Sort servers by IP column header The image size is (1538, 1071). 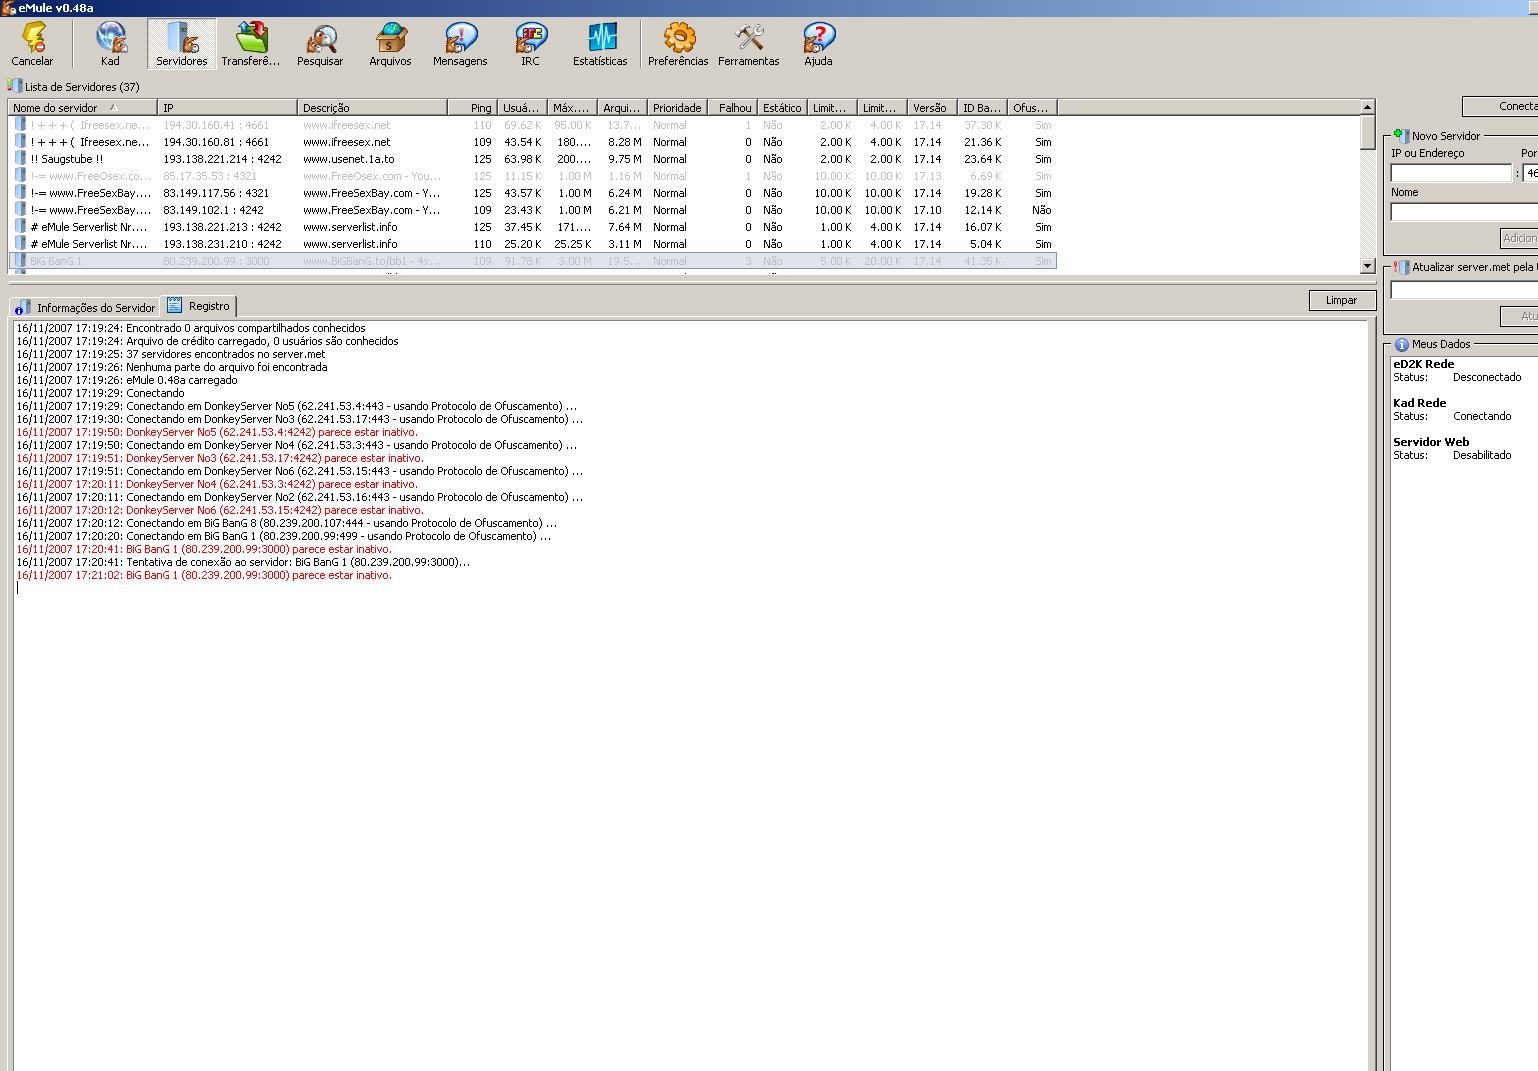point(227,107)
